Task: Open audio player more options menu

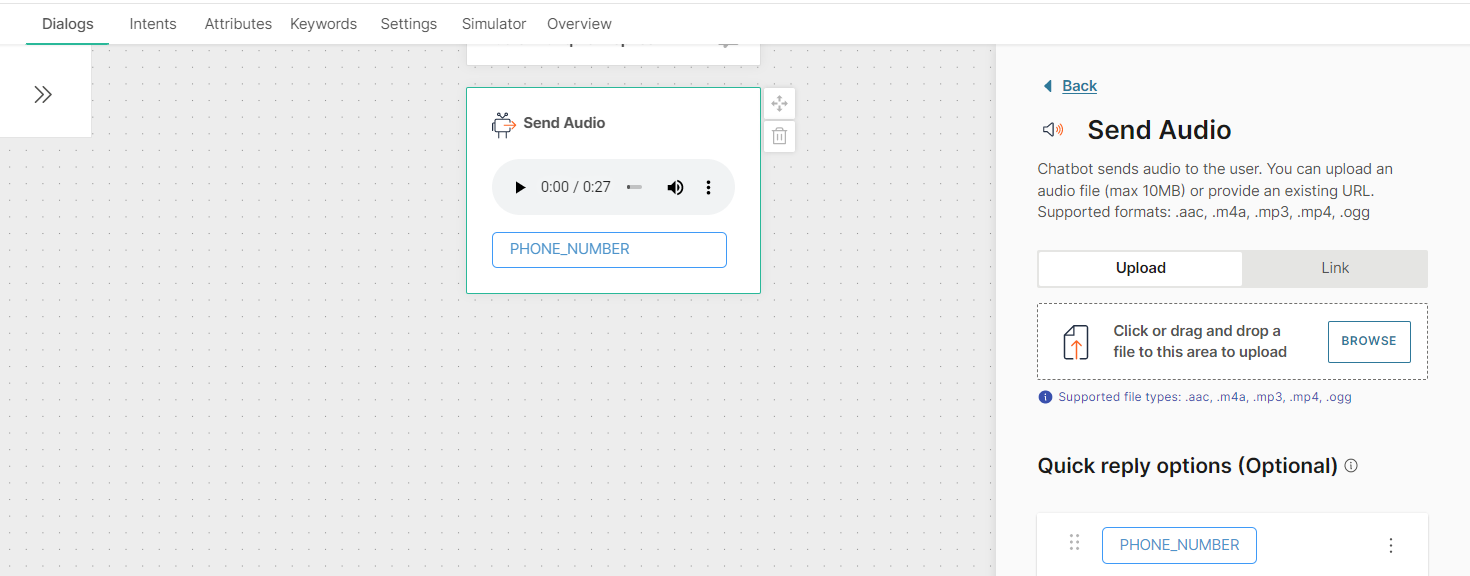Action: (x=708, y=187)
